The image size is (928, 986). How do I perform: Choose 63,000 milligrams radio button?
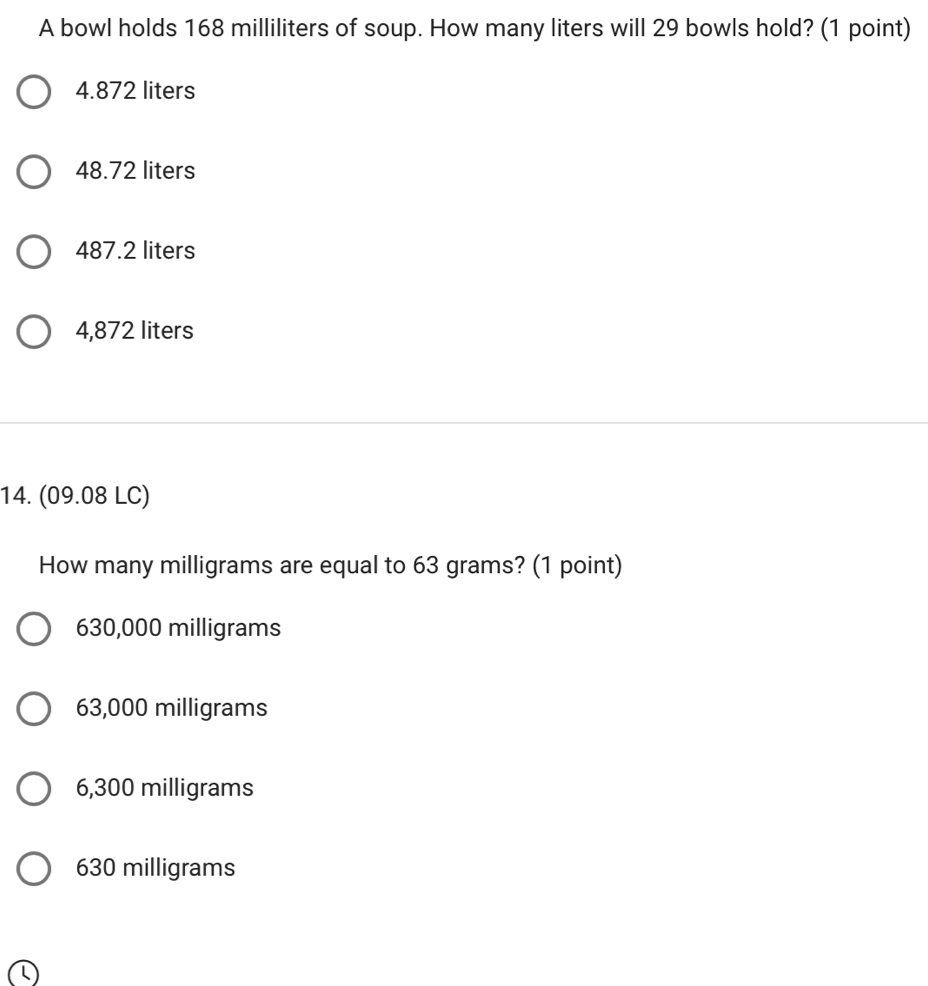point(33,709)
